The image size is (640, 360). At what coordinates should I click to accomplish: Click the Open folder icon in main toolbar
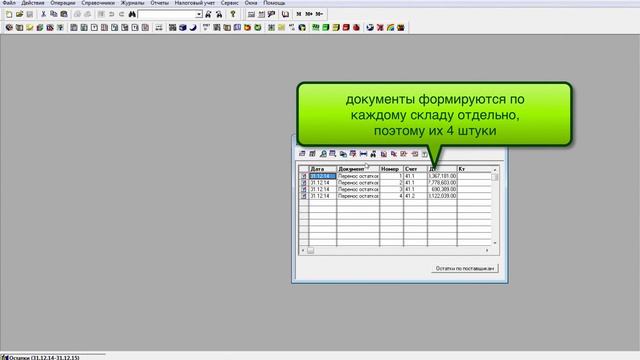tap(19, 14)
